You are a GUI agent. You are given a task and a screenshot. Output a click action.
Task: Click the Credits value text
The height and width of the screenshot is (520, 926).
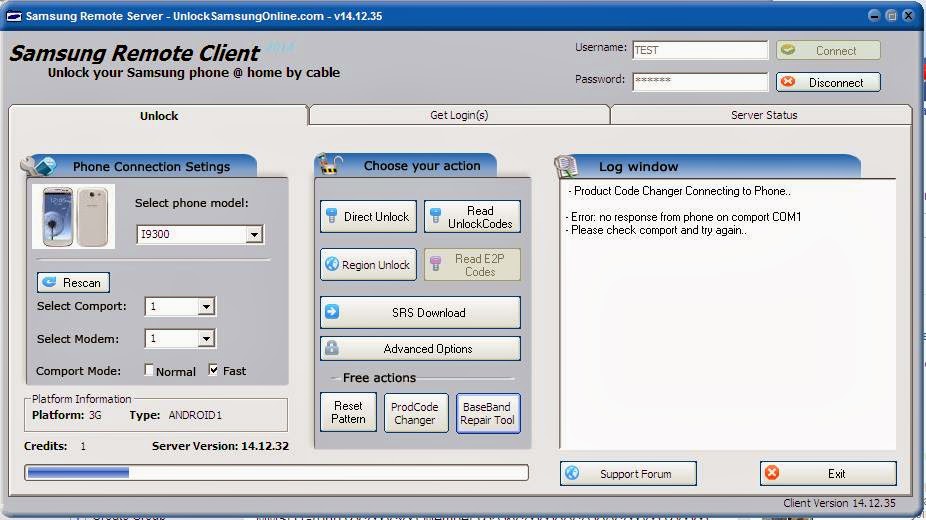[x=83, y=446]
